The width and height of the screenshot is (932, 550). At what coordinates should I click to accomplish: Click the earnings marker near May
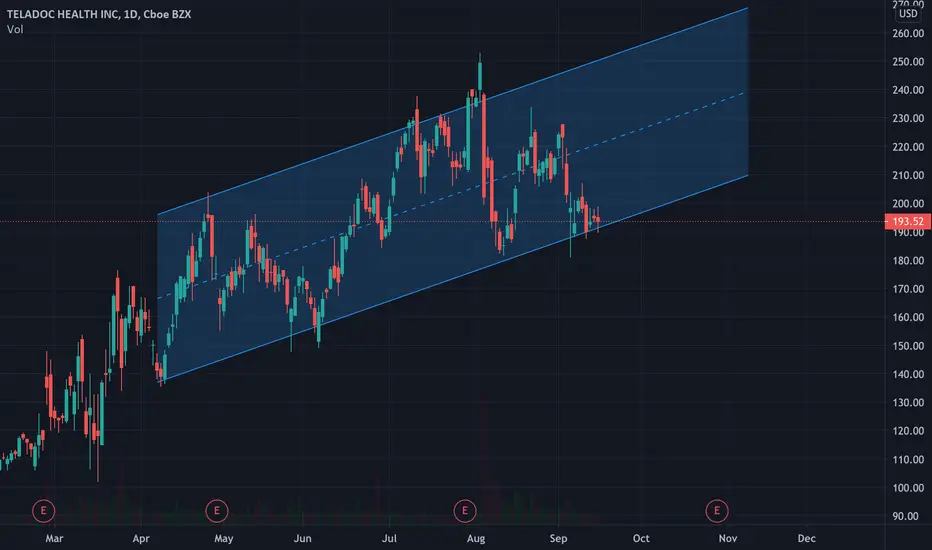217,511
